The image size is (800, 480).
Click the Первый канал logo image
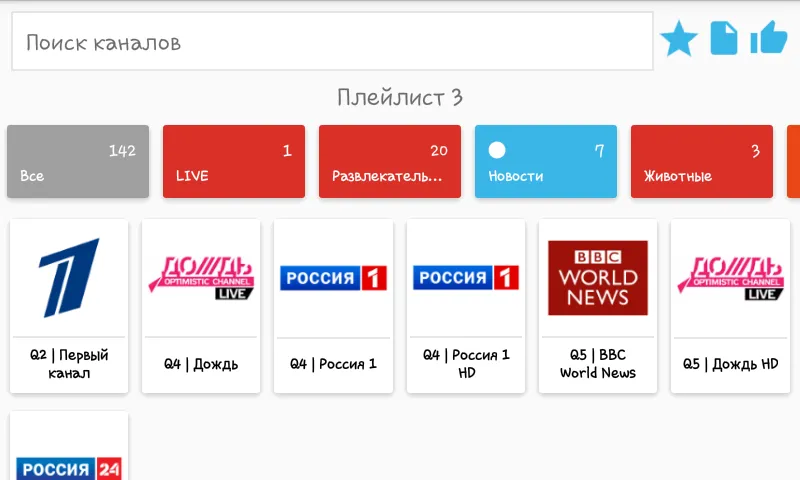(69, 277)
